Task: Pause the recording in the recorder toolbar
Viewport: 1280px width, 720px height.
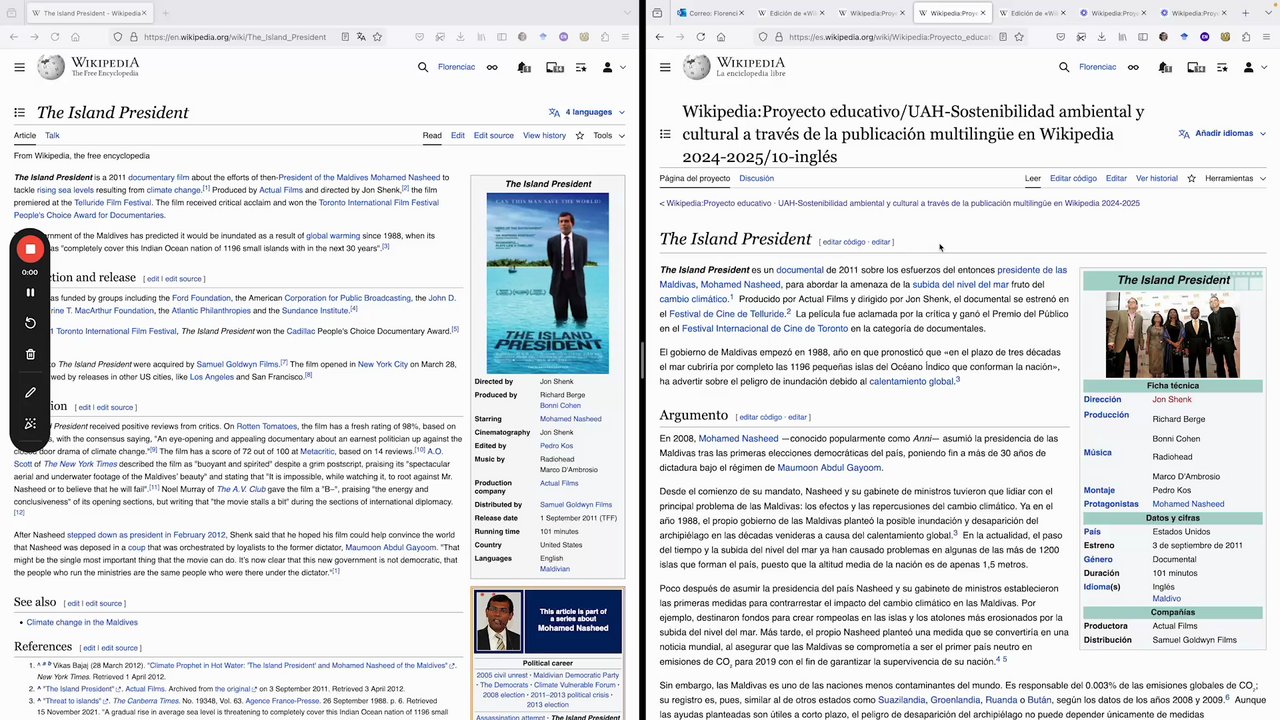Action: [x=30, y=293]
